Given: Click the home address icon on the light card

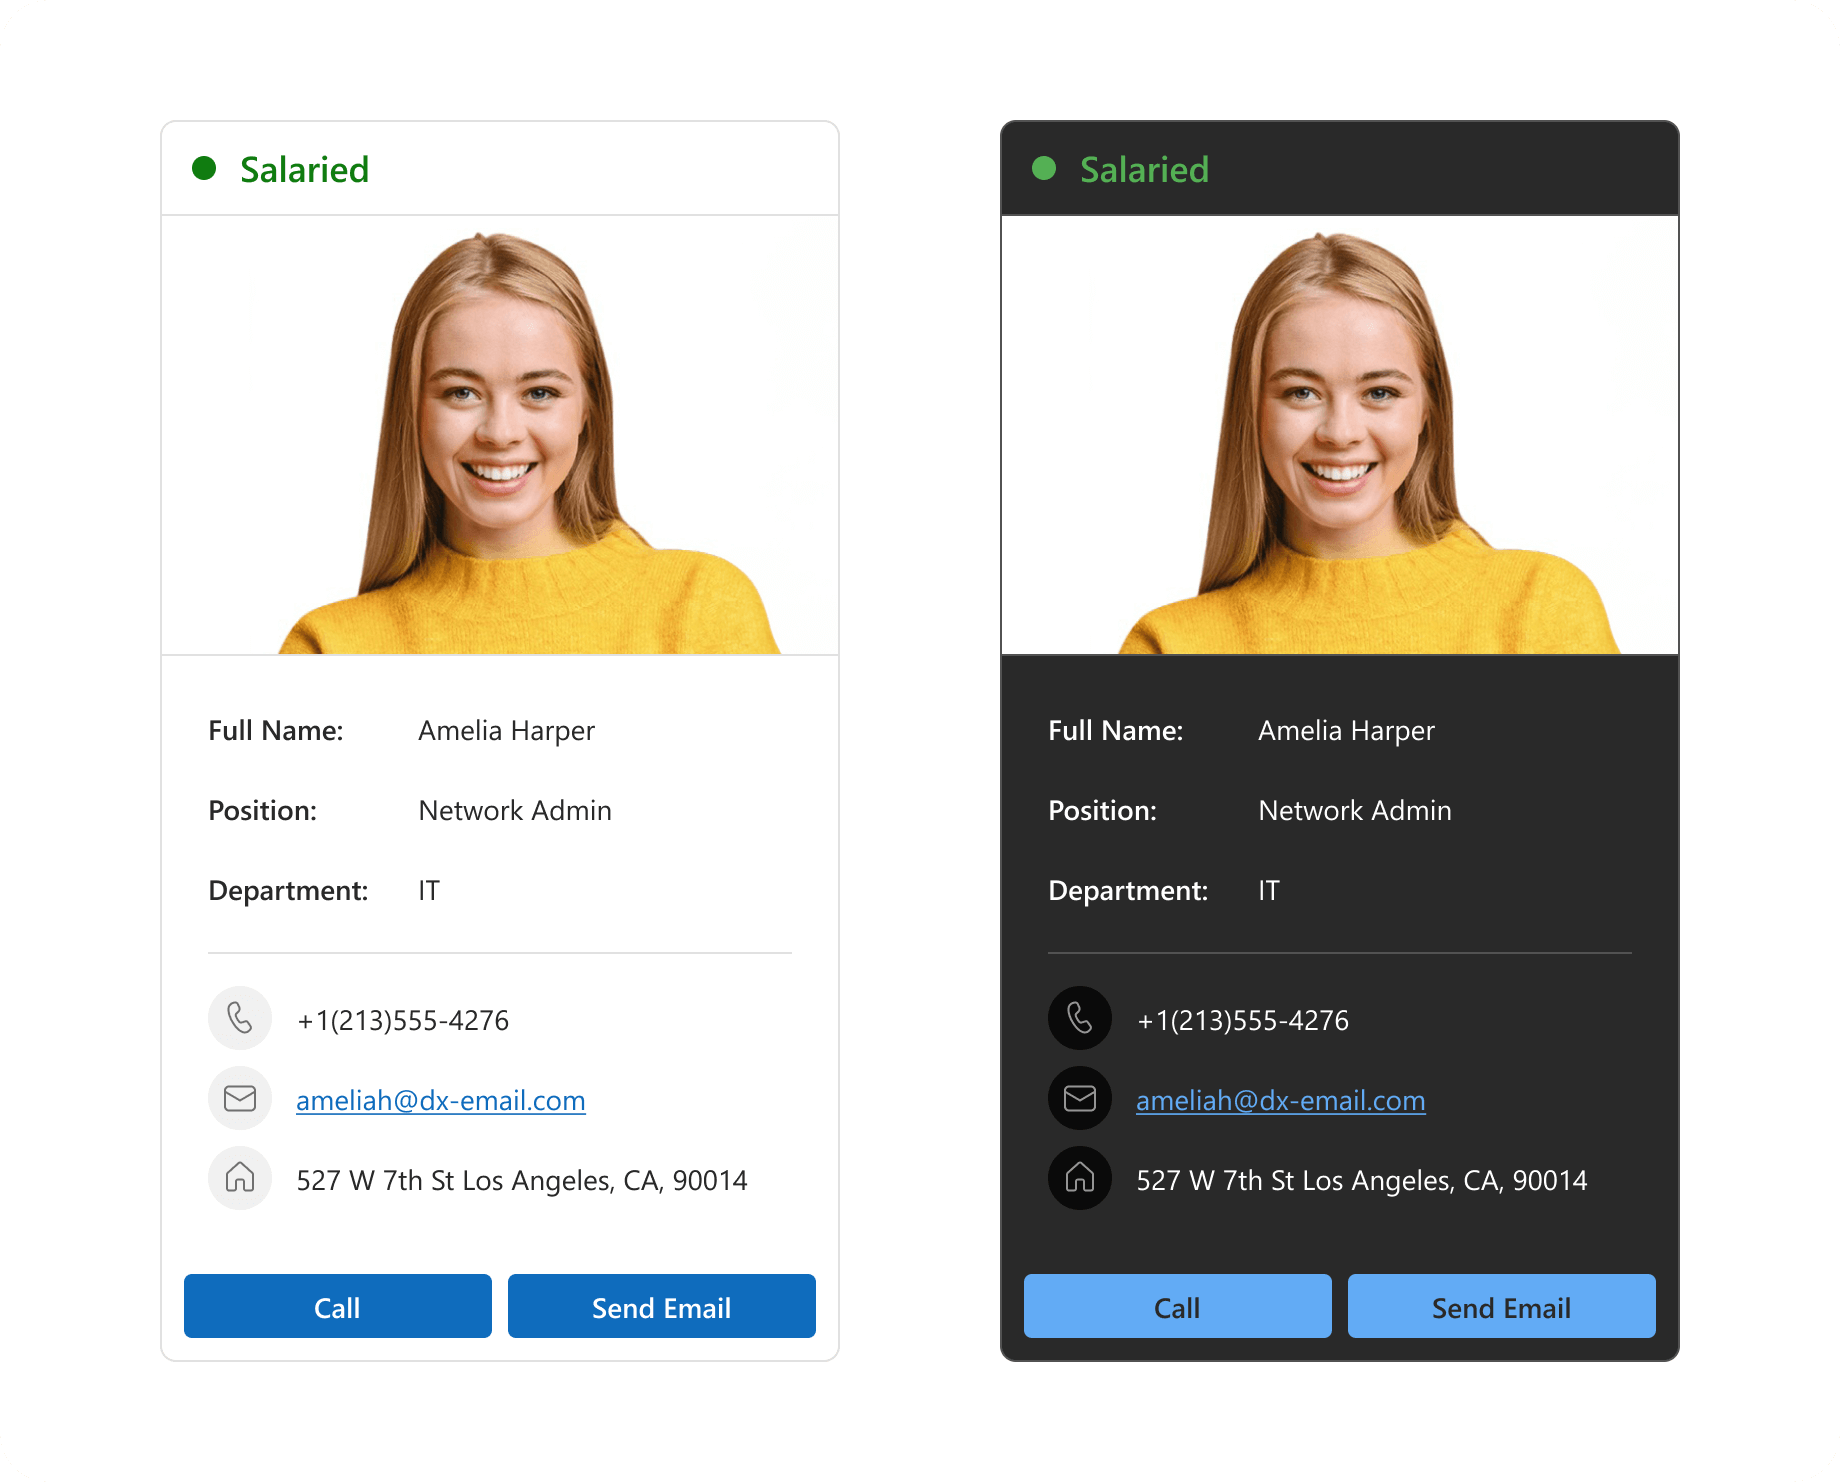Looking at the screenshot, I should [240, 1178].
